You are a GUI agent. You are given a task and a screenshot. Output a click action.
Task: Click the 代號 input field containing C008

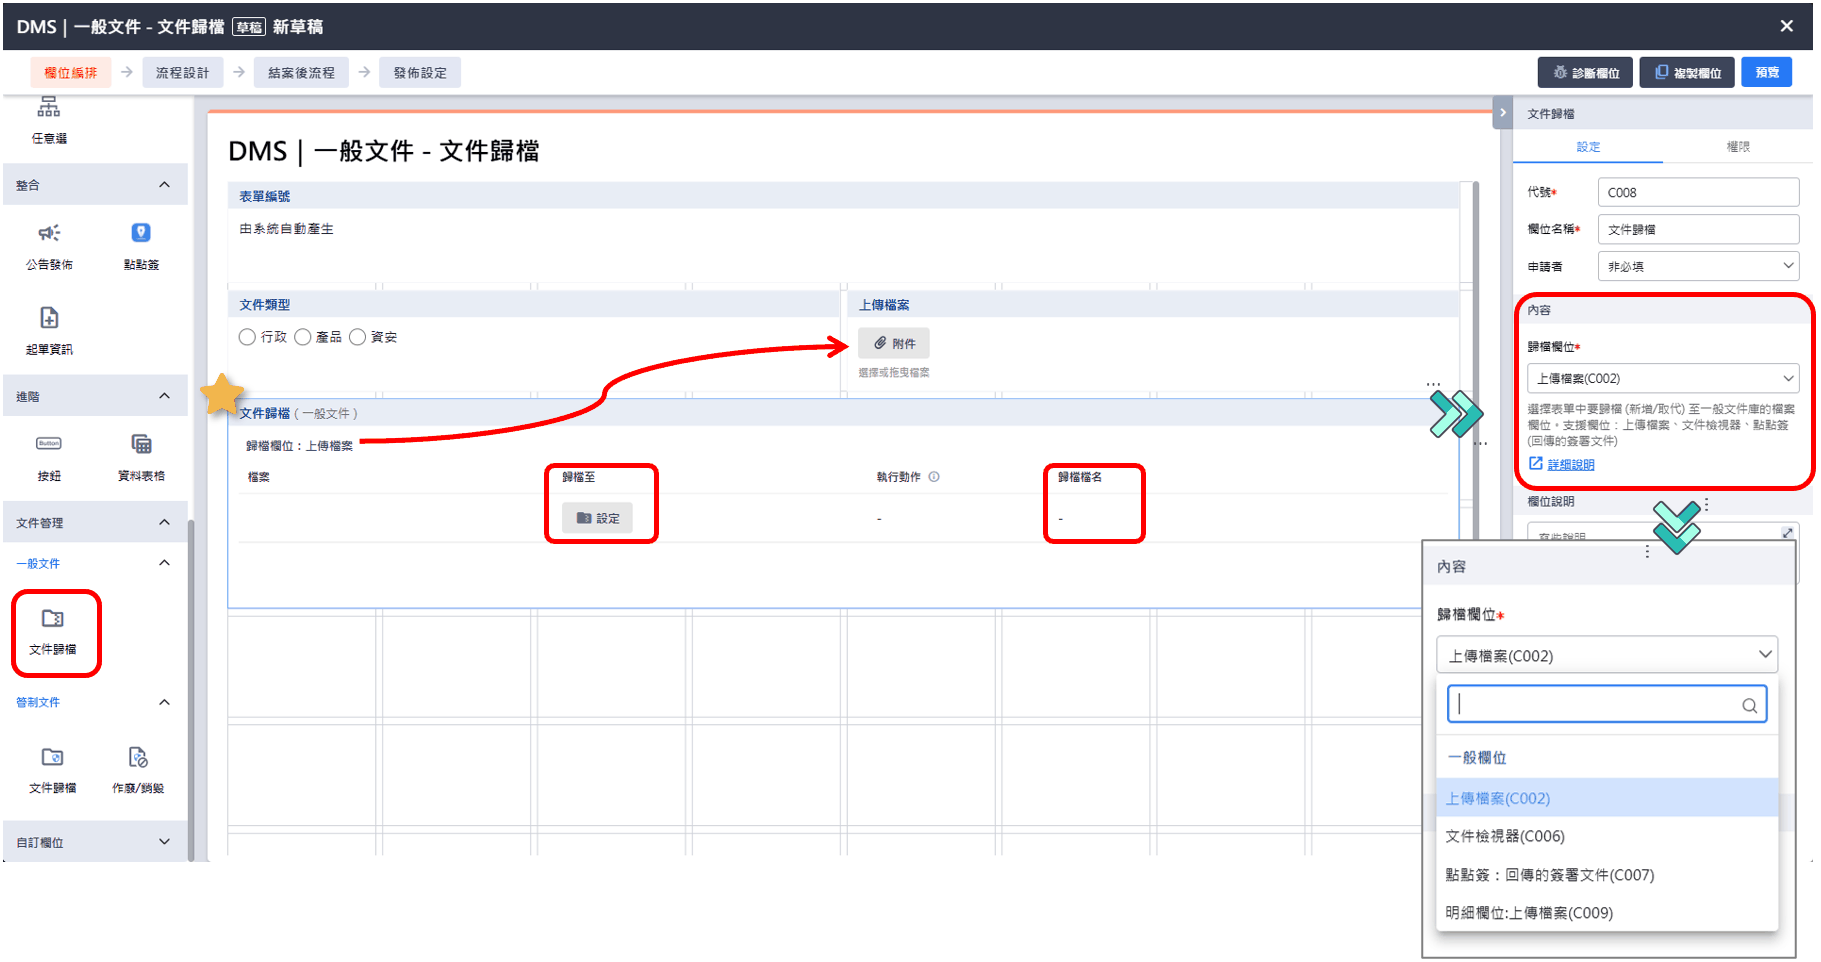point(1697,192)
